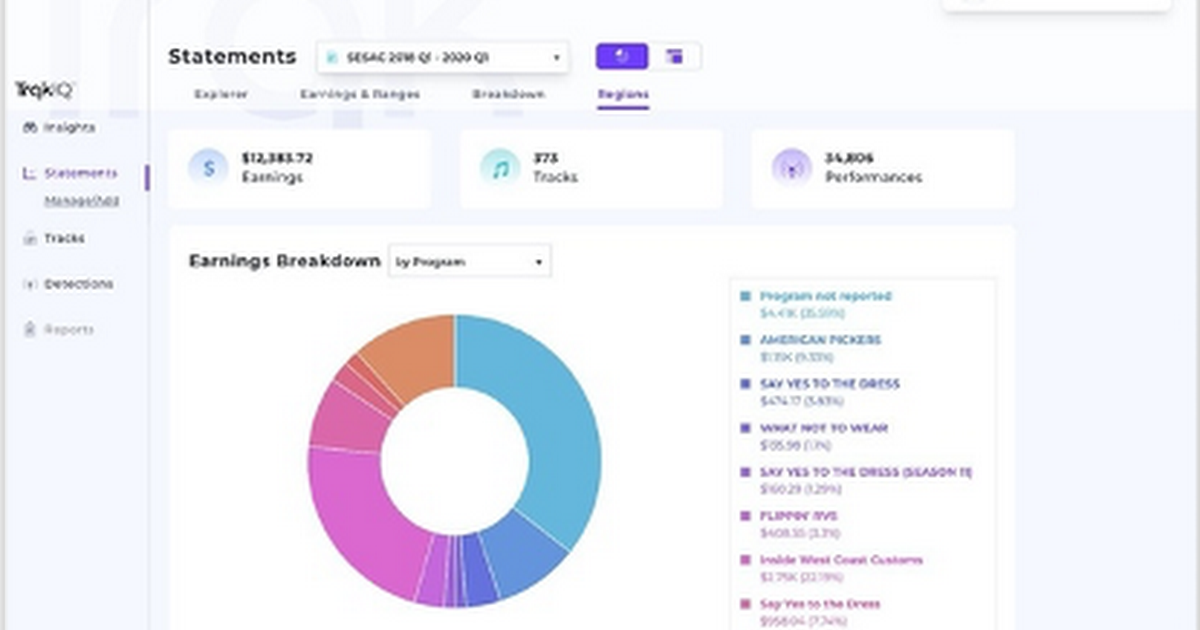Open the Explorer tab

221,94
